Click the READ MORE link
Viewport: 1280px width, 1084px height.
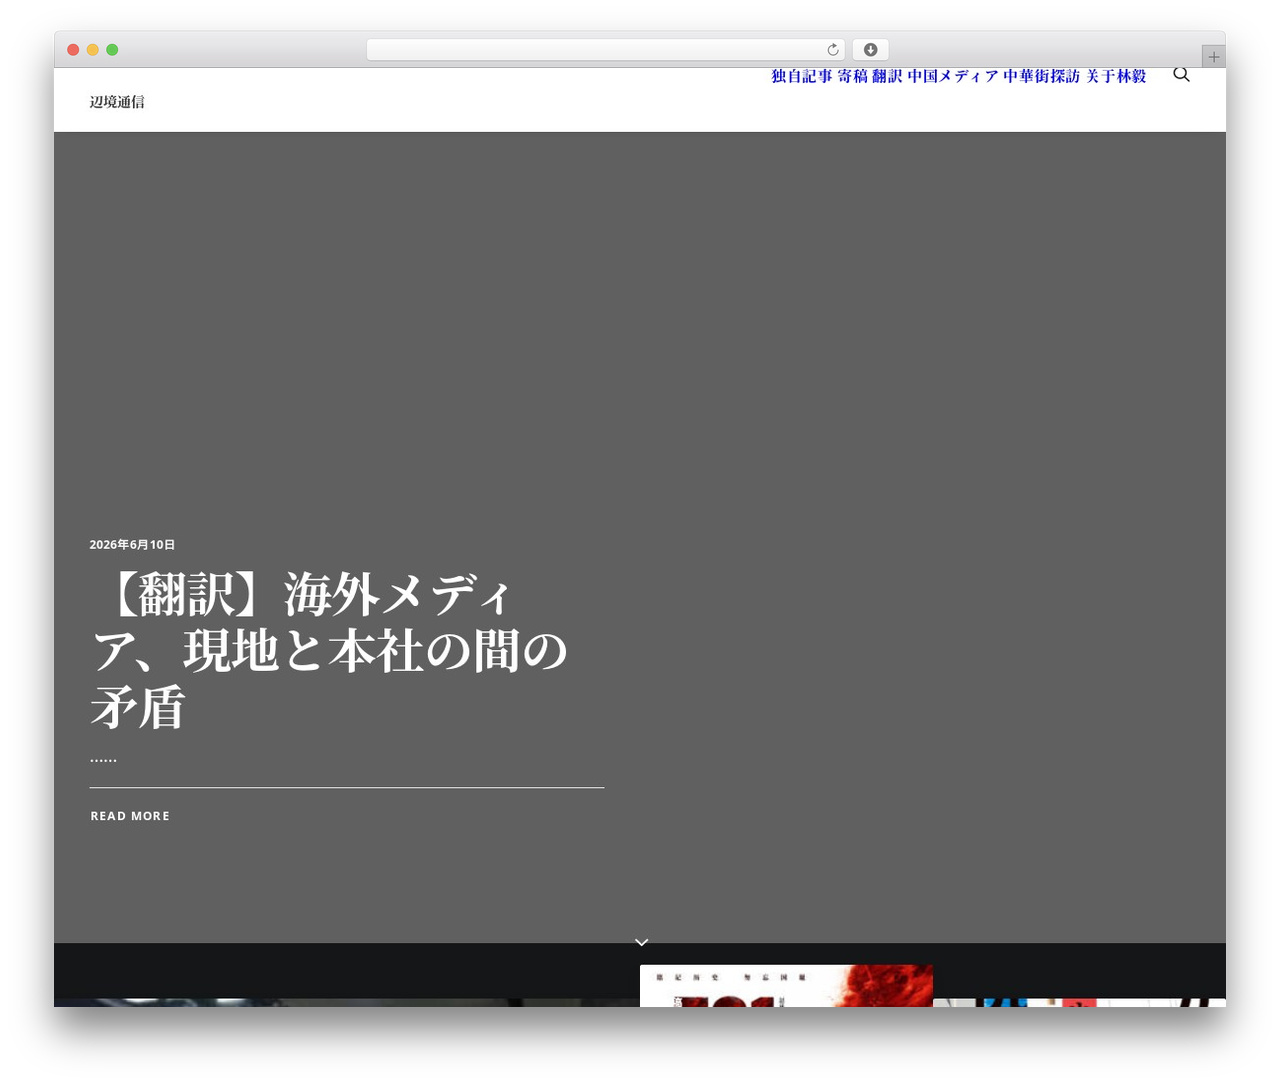(x=130, y=816)
